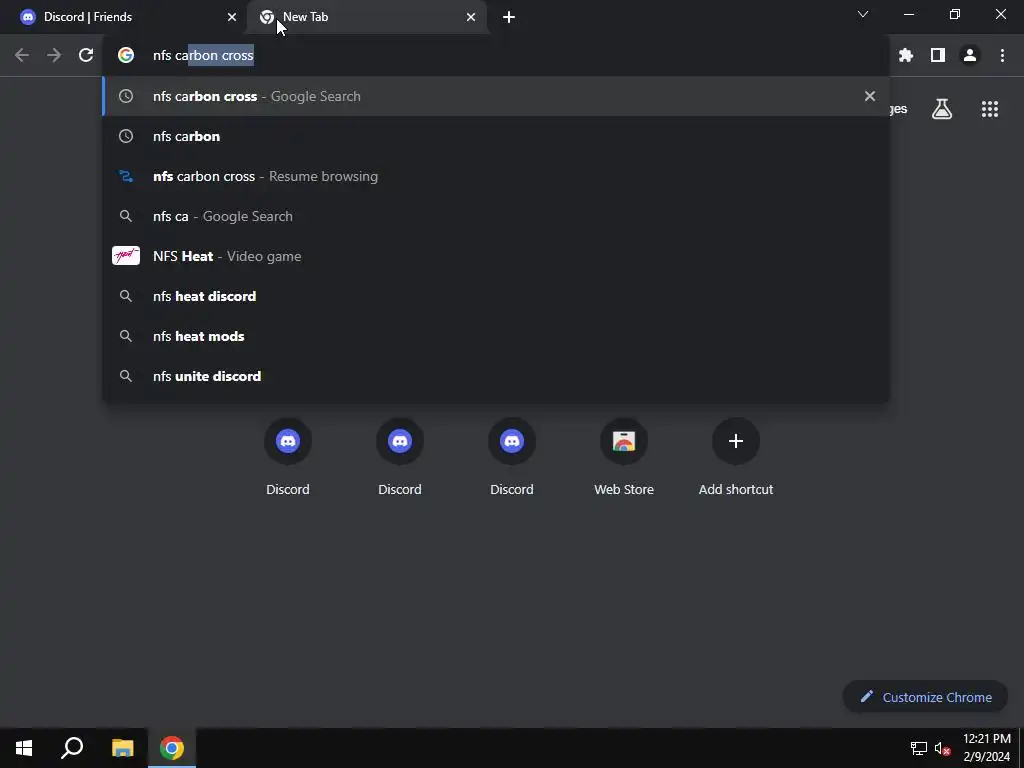Image resolution: width=1024 pixels, height=768 pixels.
Task: Click the NFS Heat game thumbnail
Action: pyautogui.click(x=126, y=256)
